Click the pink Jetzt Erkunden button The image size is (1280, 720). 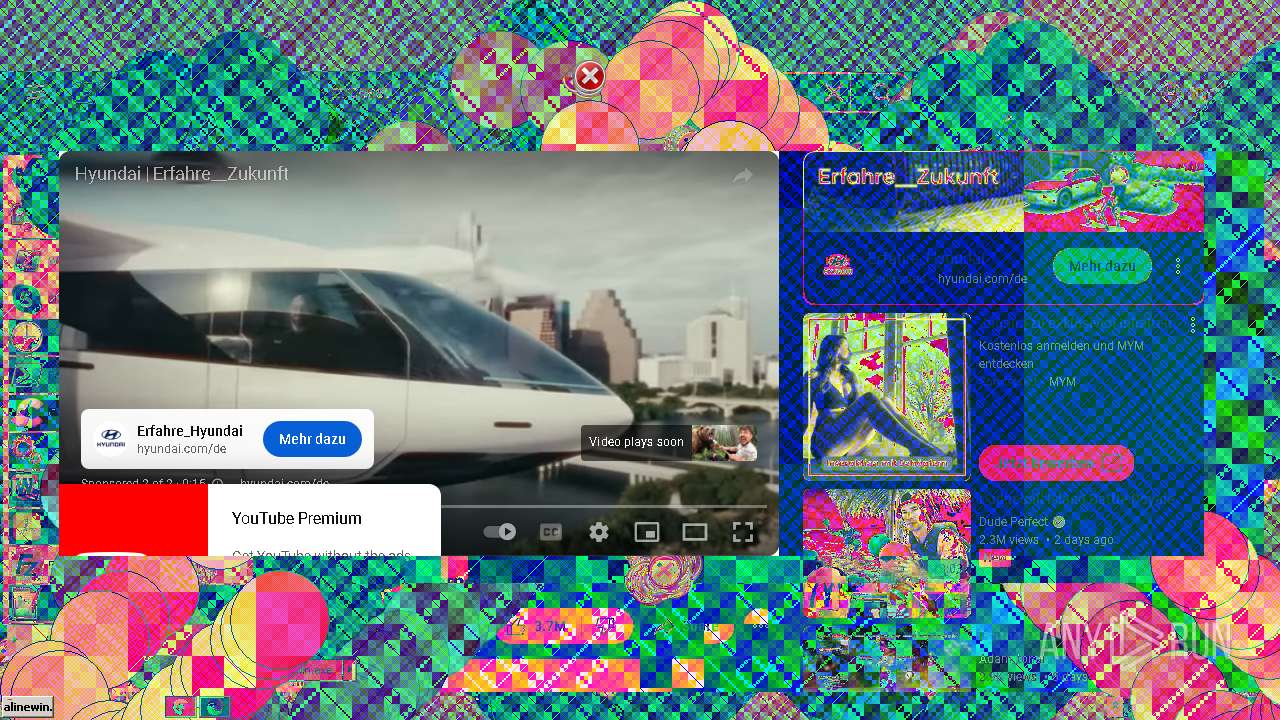[x=1056, y=463]
